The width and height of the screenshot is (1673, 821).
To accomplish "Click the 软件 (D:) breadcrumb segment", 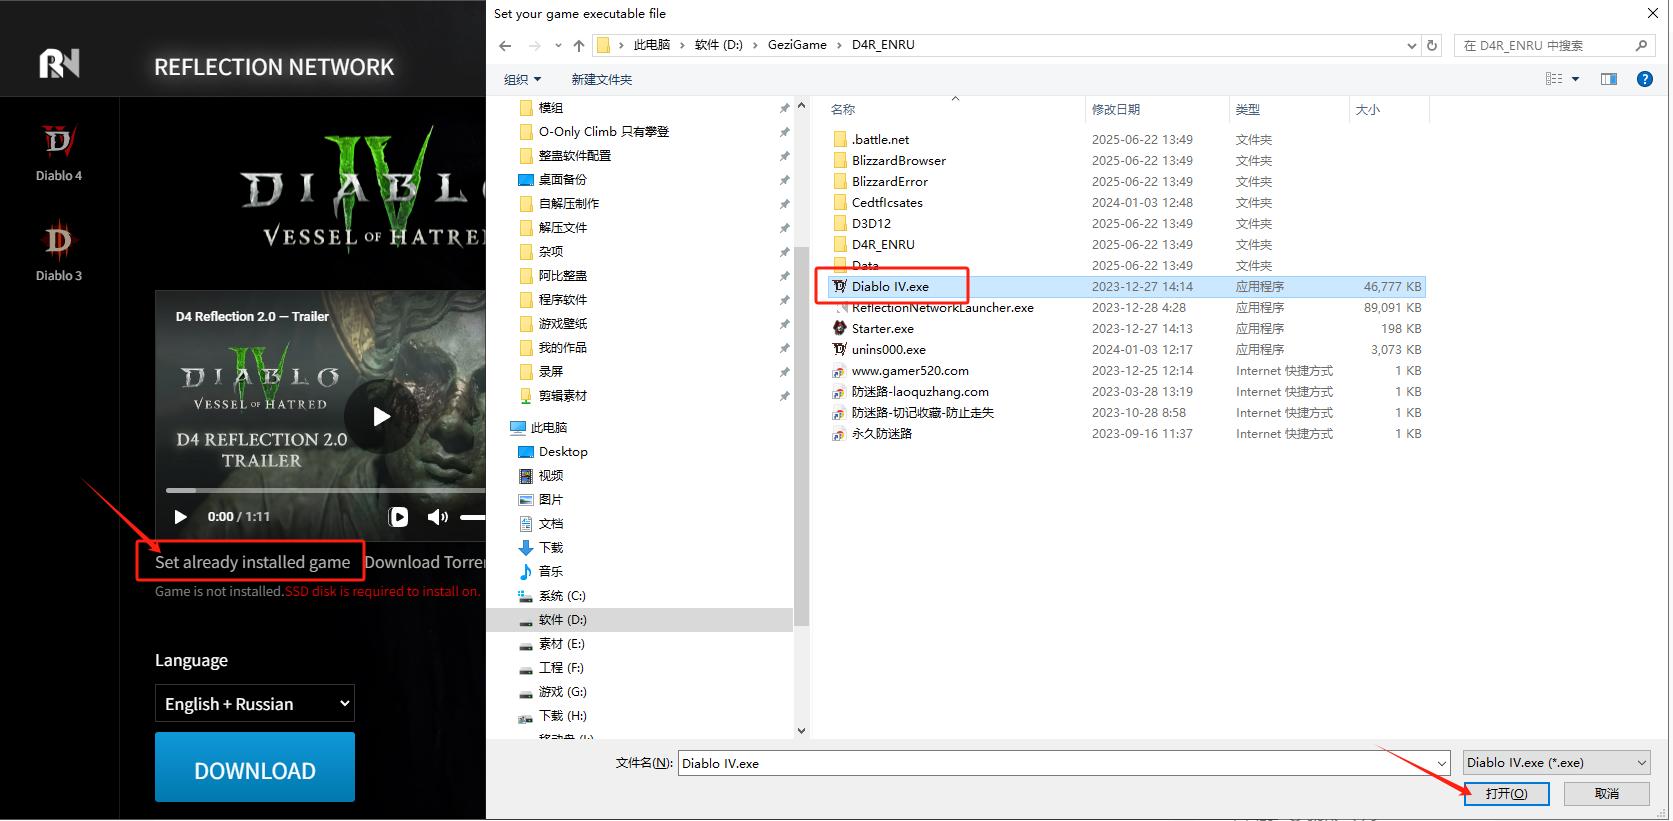I will click(x=718, y=45).
